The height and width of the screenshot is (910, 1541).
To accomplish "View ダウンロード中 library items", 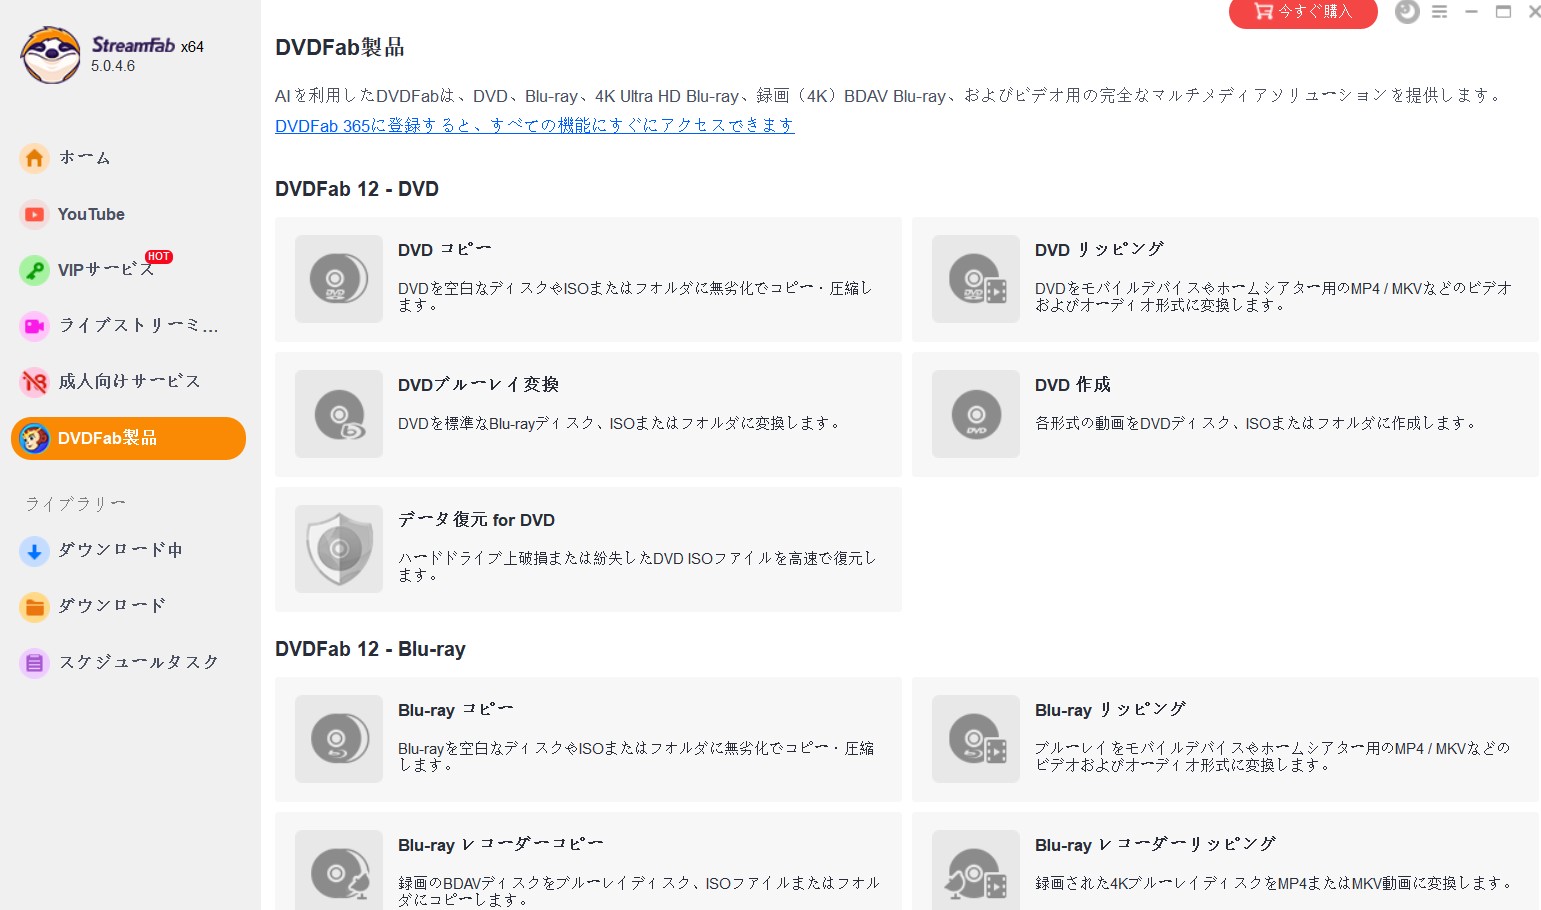I will tap(119, 550).
